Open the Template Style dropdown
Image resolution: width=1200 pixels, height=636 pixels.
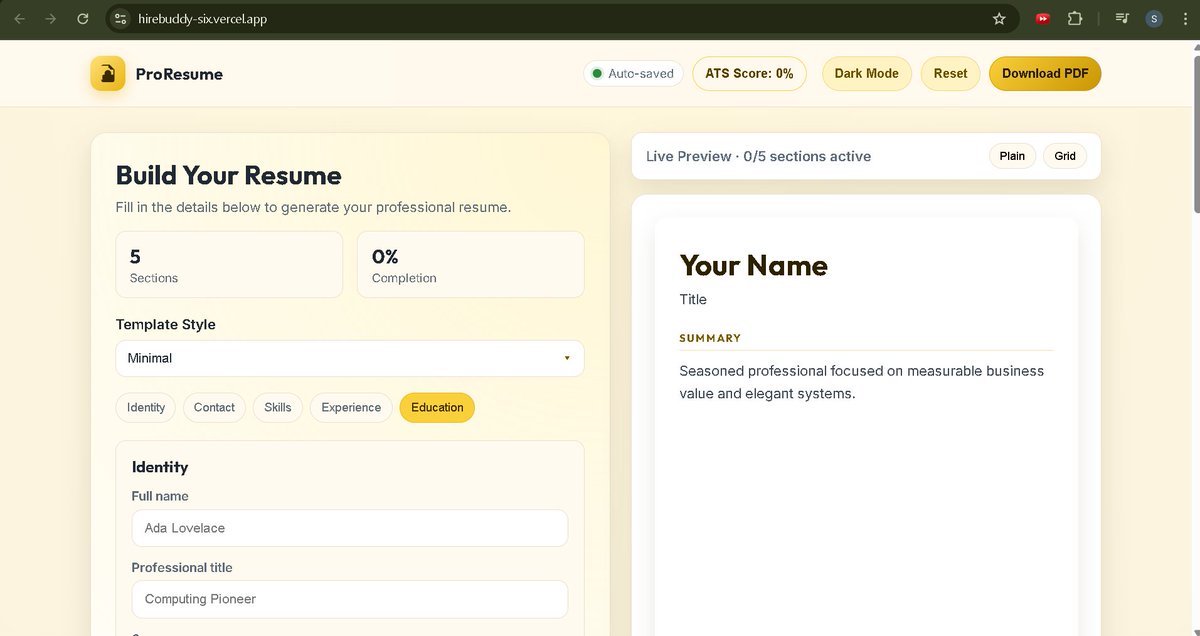click(x=350, y=358)
